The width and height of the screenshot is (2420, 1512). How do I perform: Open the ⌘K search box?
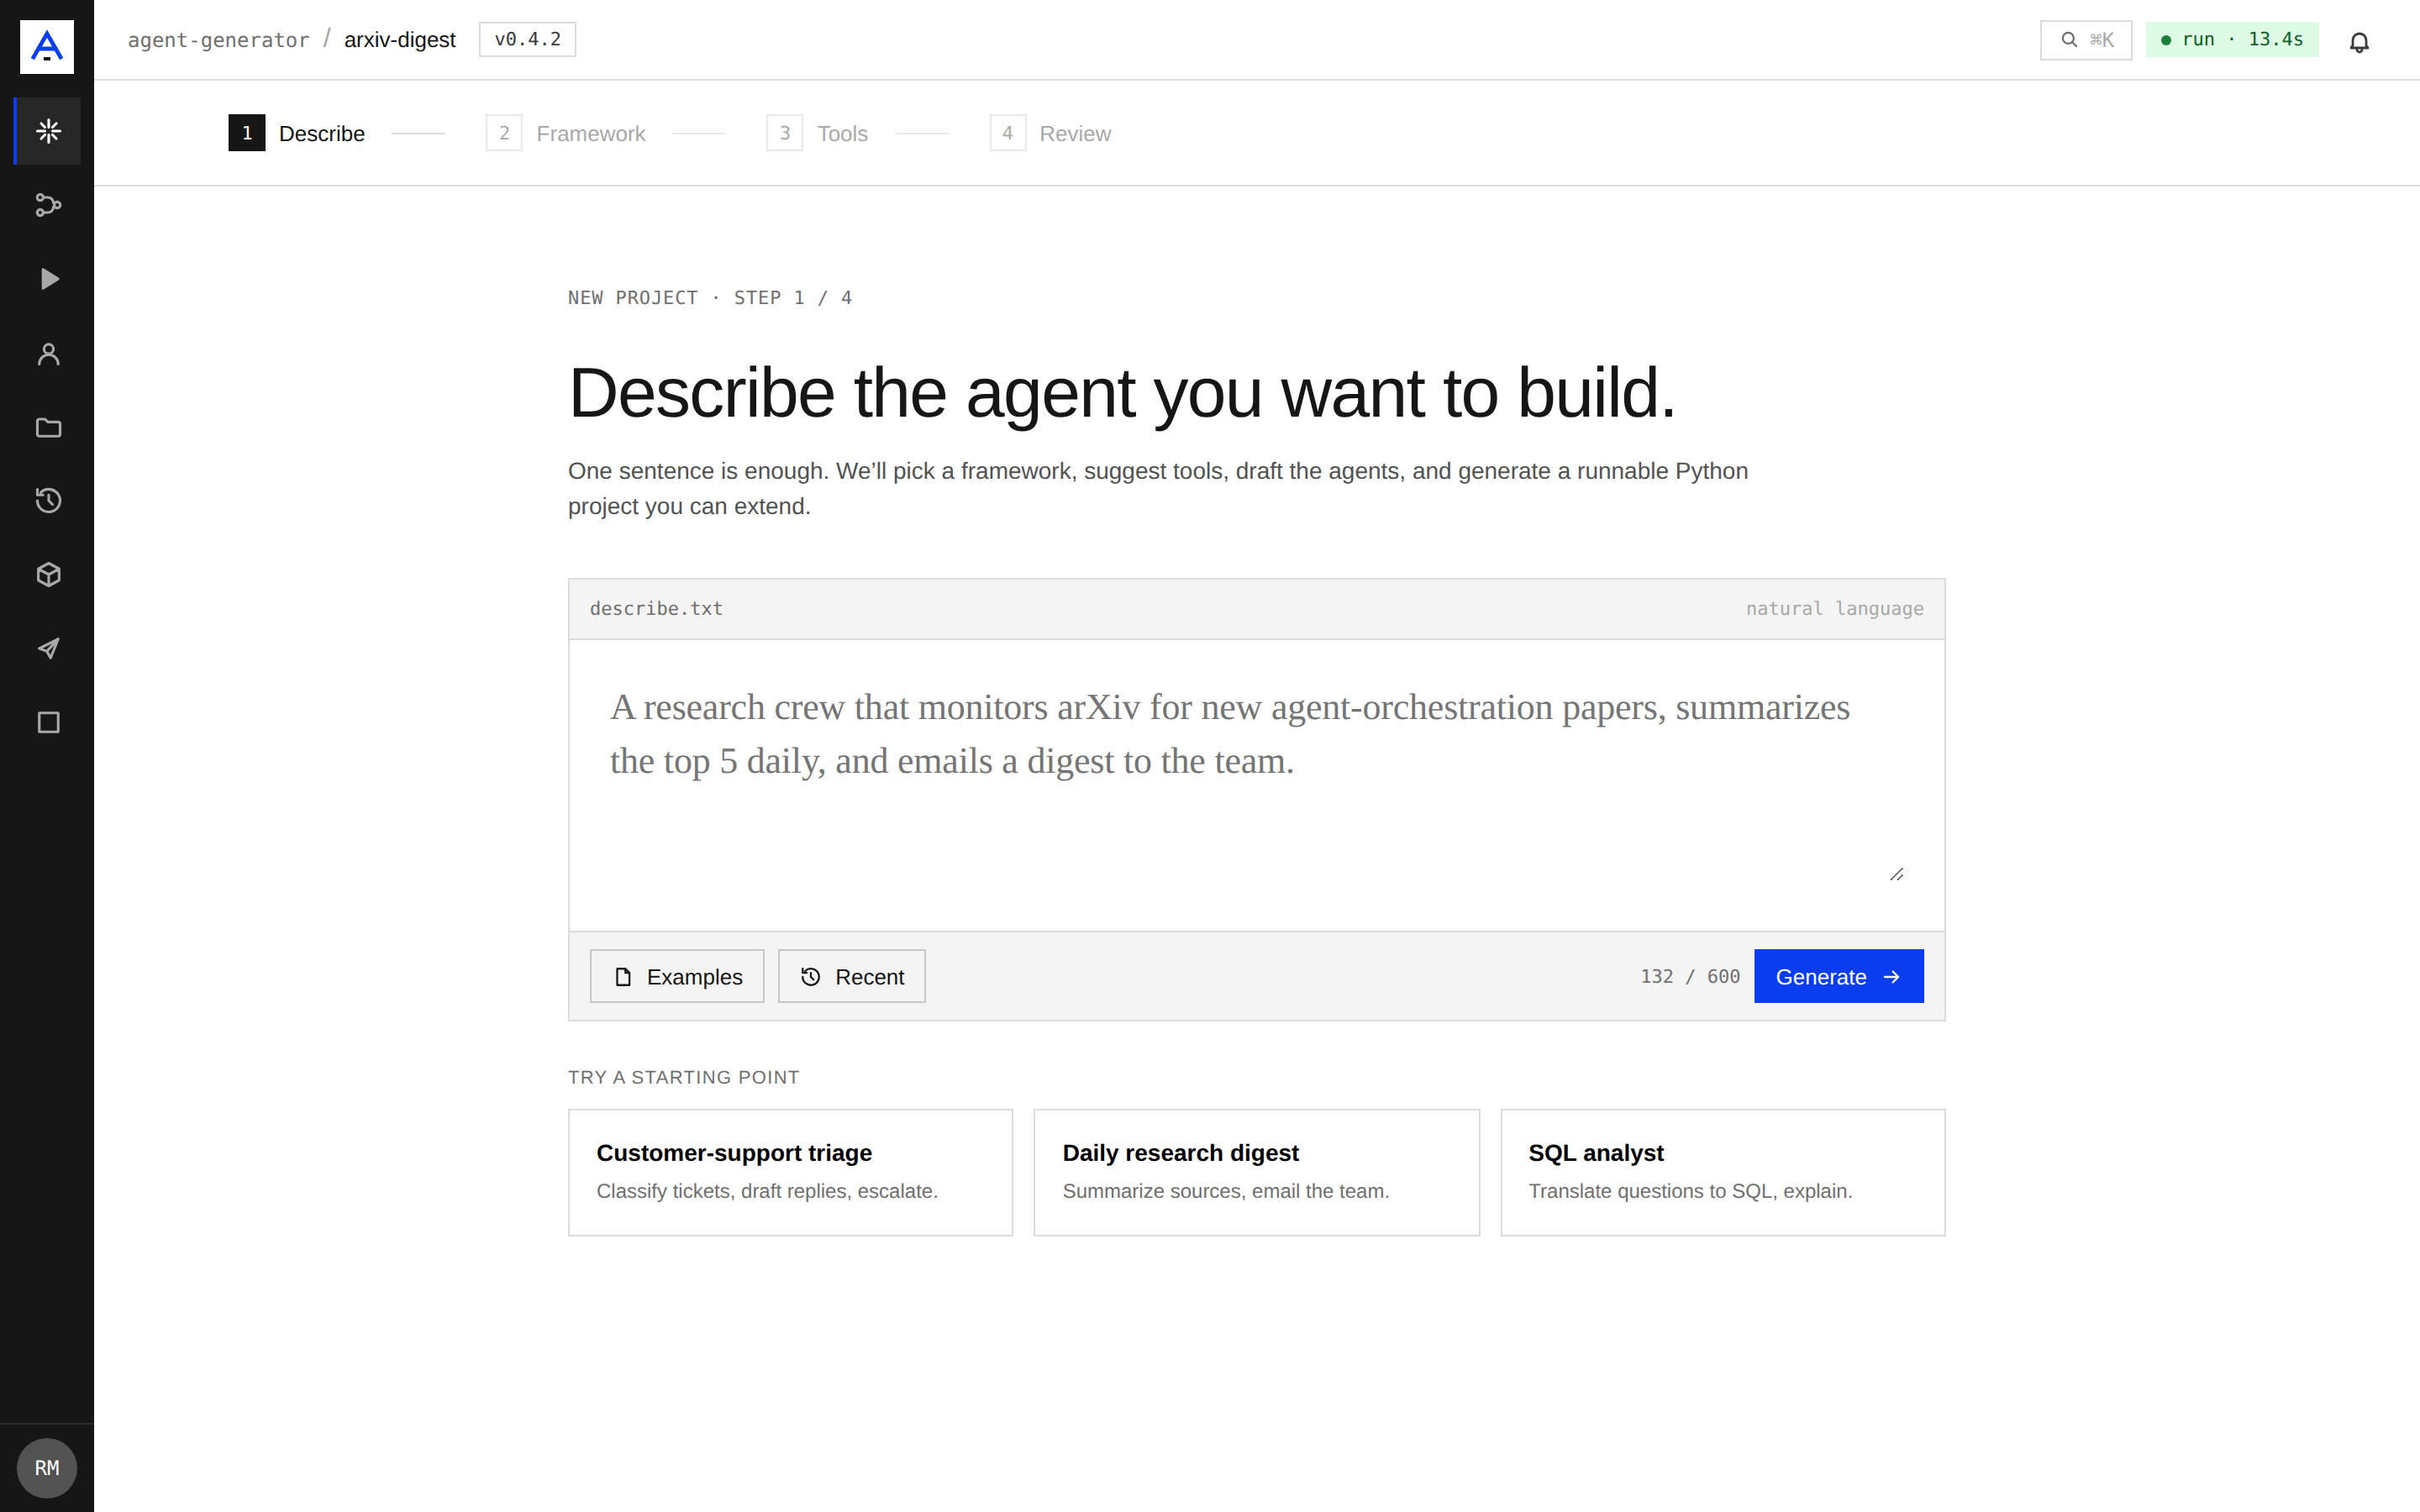point(2086,40)
